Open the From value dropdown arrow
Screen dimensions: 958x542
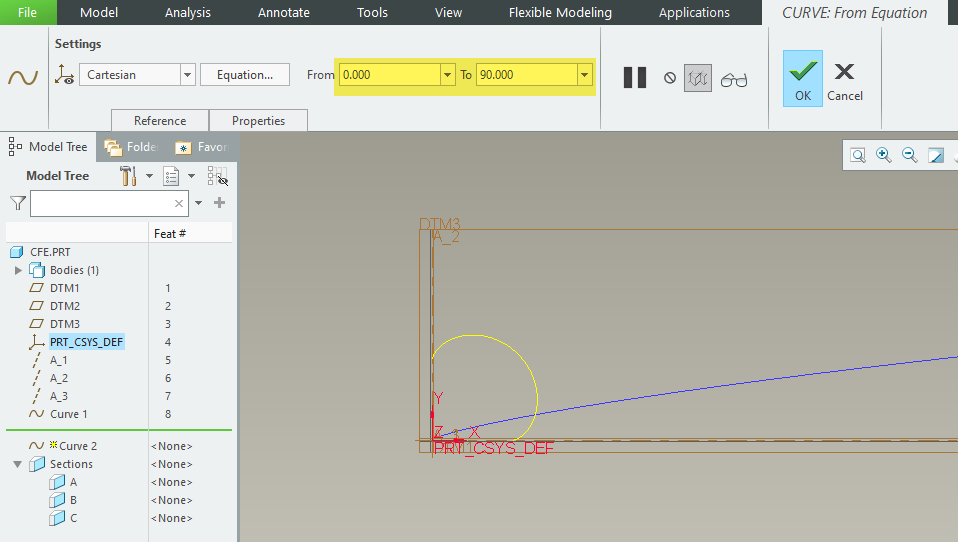447,75
